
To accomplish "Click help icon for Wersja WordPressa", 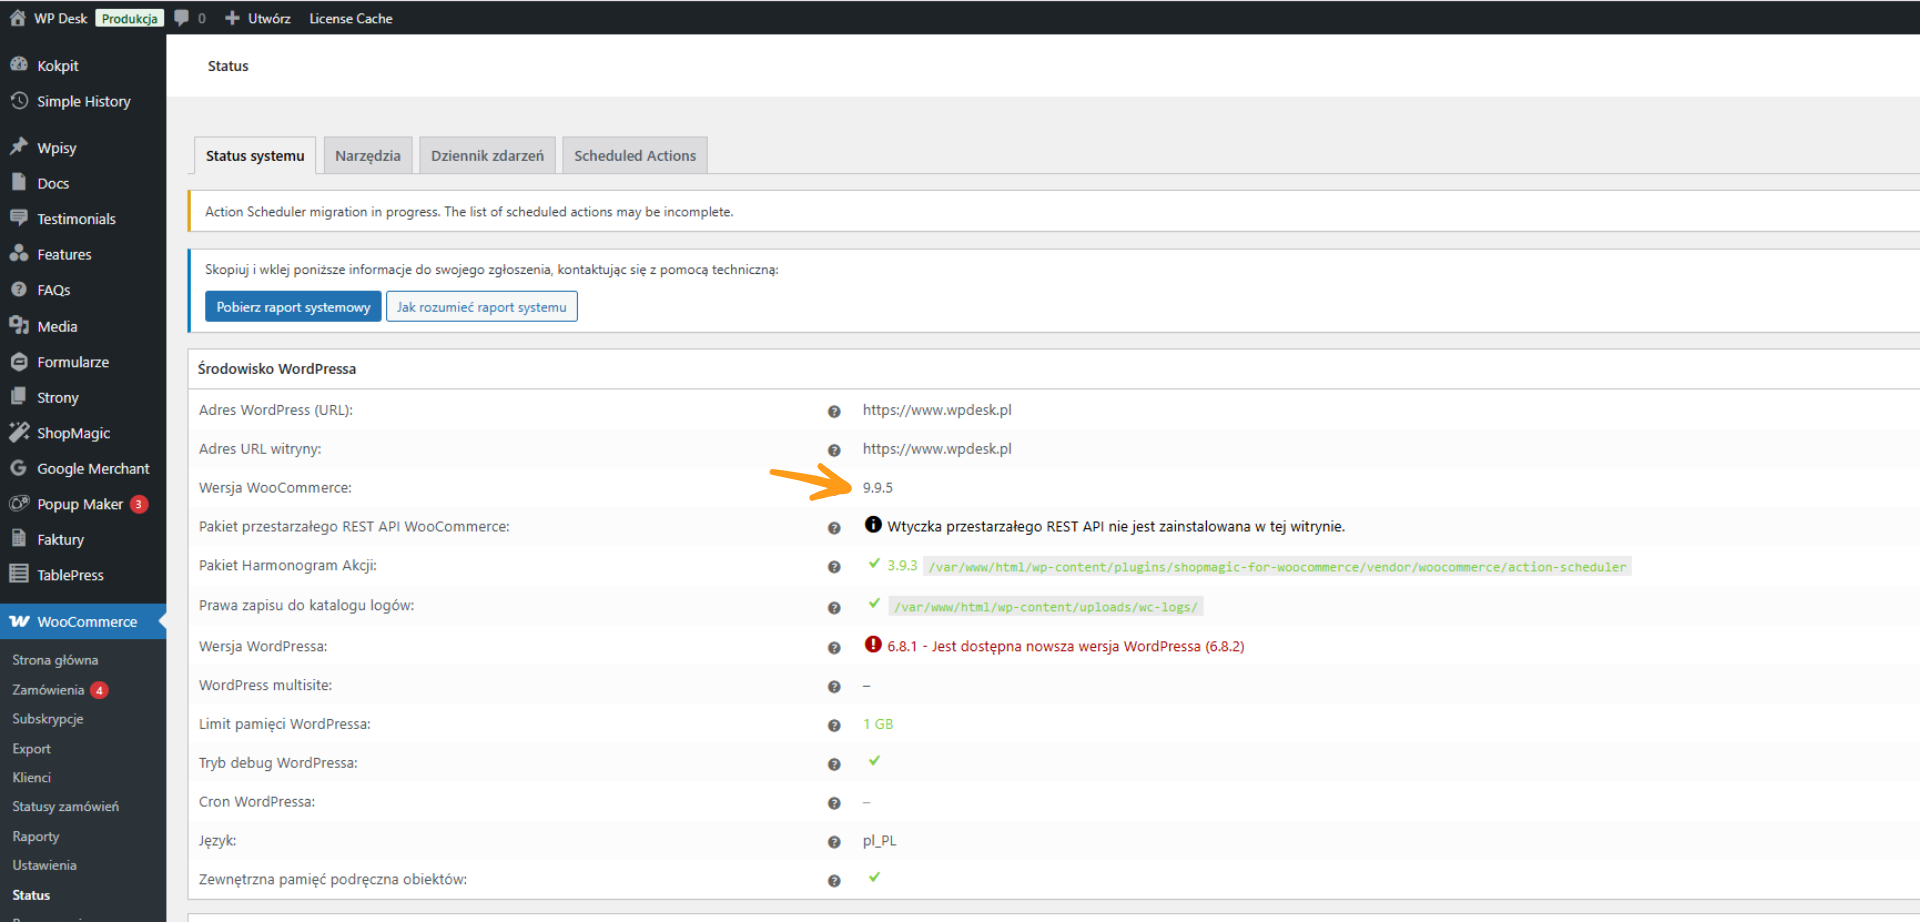I will pyautogui.click(x=834, y=648).
